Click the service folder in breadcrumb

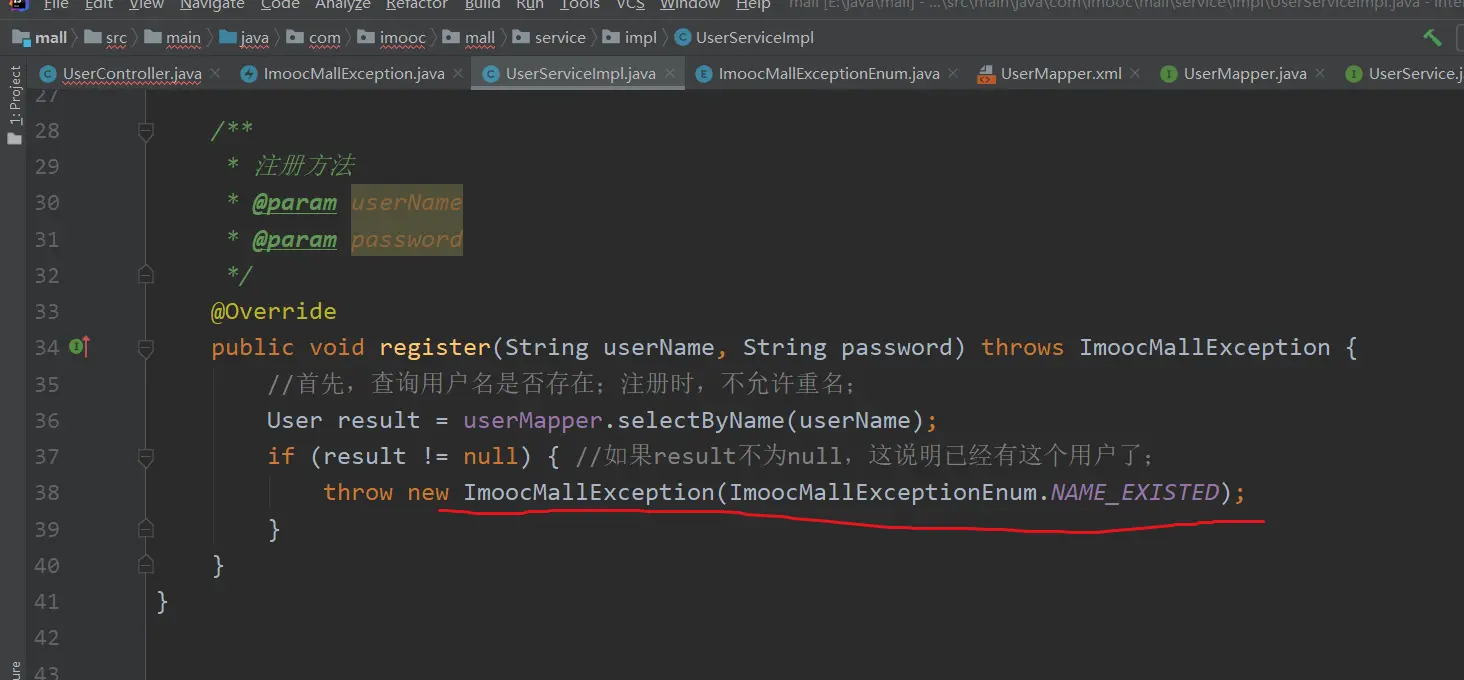point(559,38)
